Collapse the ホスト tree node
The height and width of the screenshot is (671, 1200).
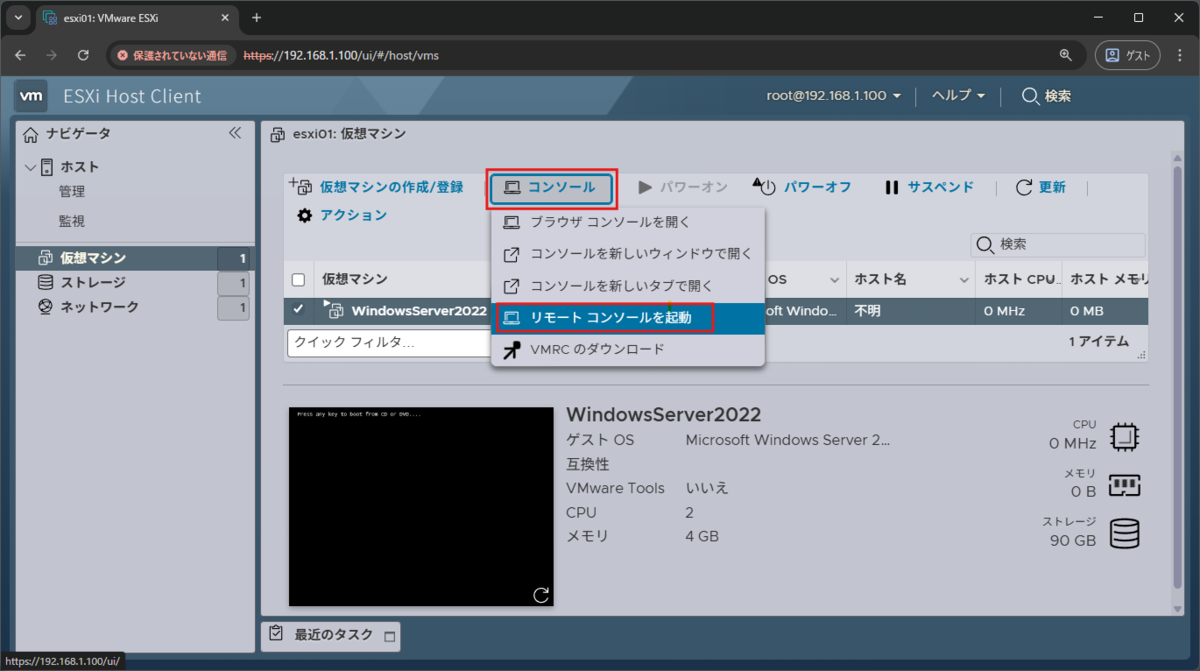coord(31,167)
